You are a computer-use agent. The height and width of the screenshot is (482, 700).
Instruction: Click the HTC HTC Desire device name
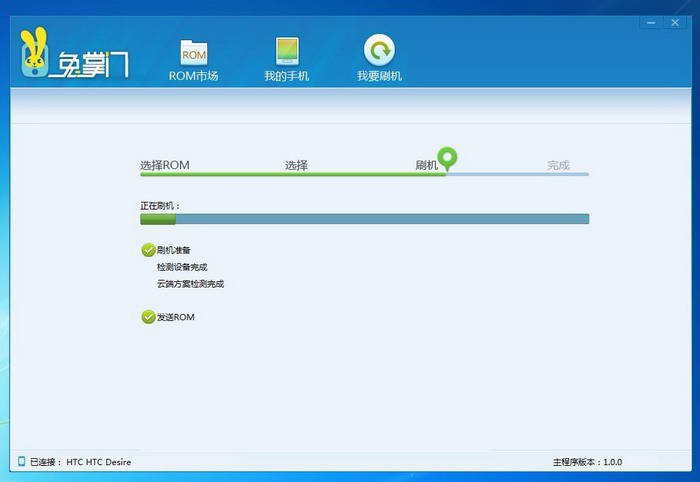tap(99, 462)
